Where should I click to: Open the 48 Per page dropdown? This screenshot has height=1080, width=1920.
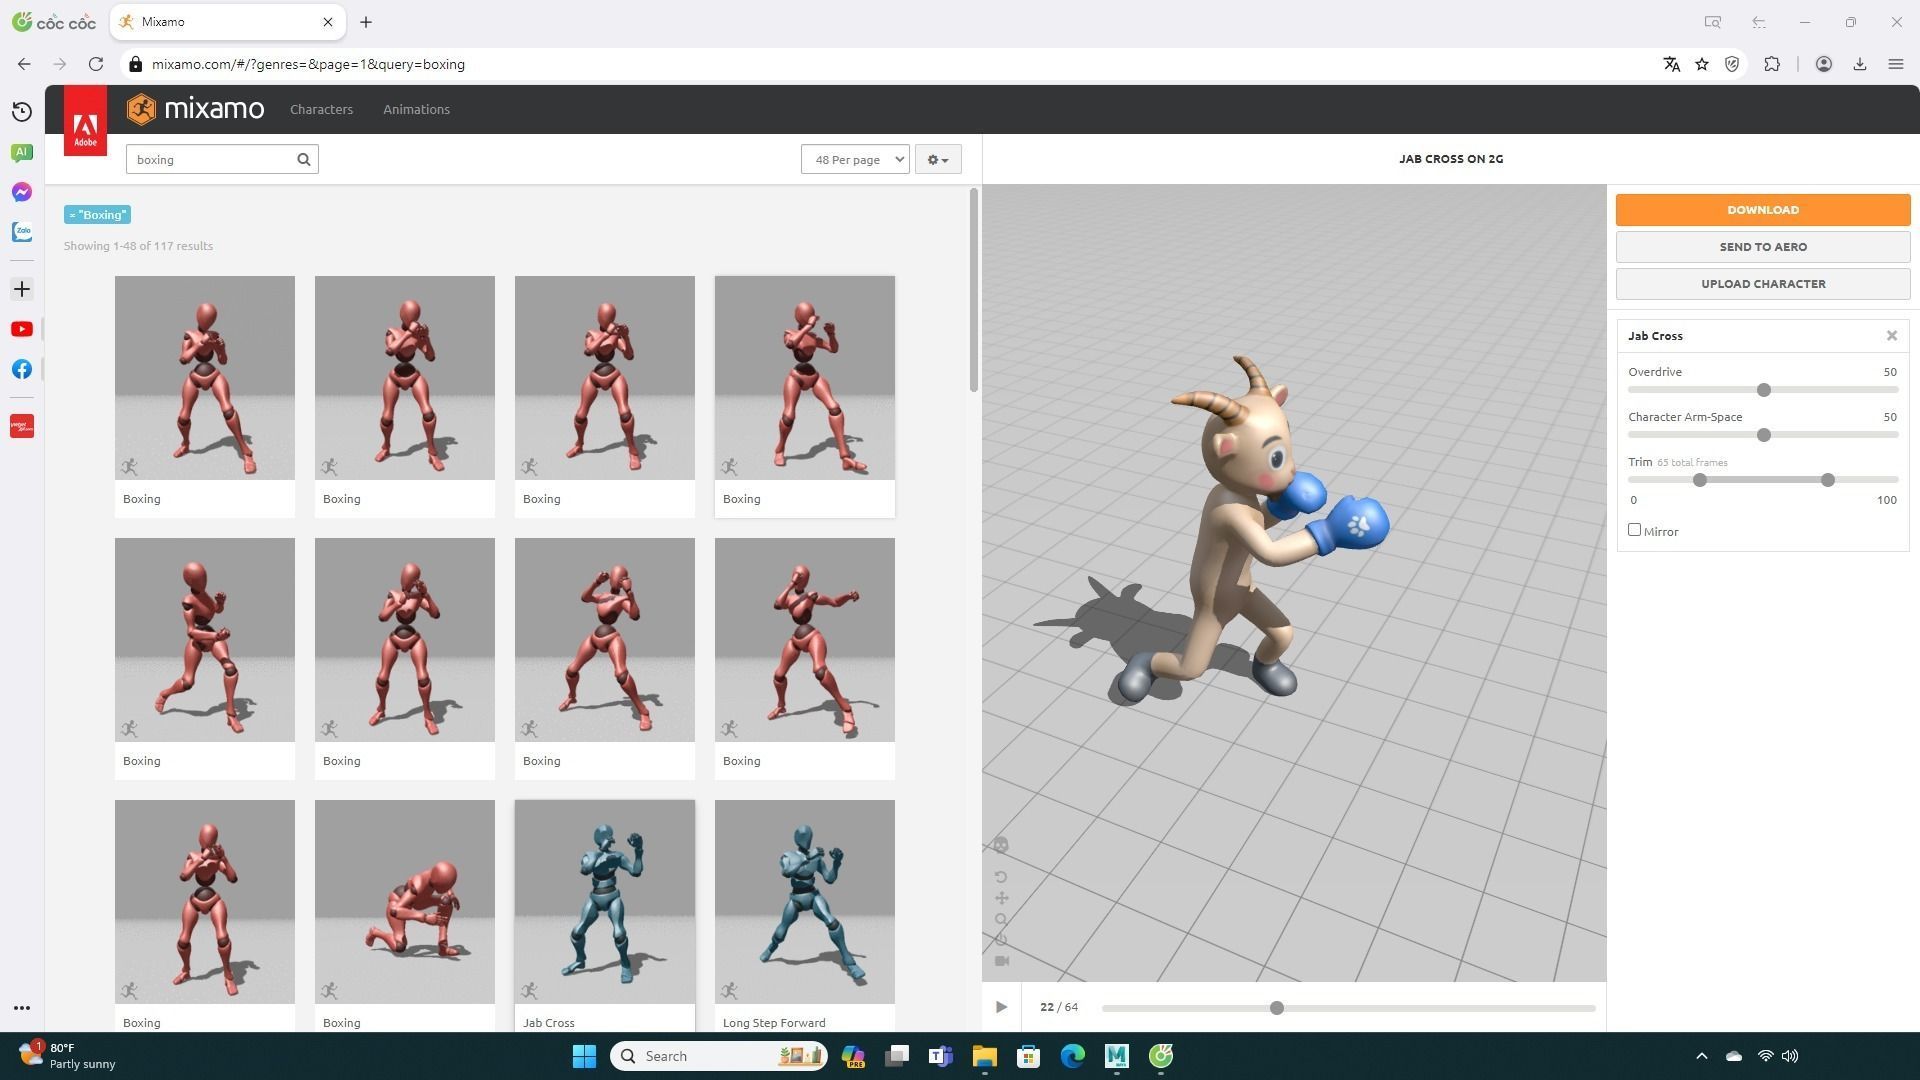tap(855, 160)
